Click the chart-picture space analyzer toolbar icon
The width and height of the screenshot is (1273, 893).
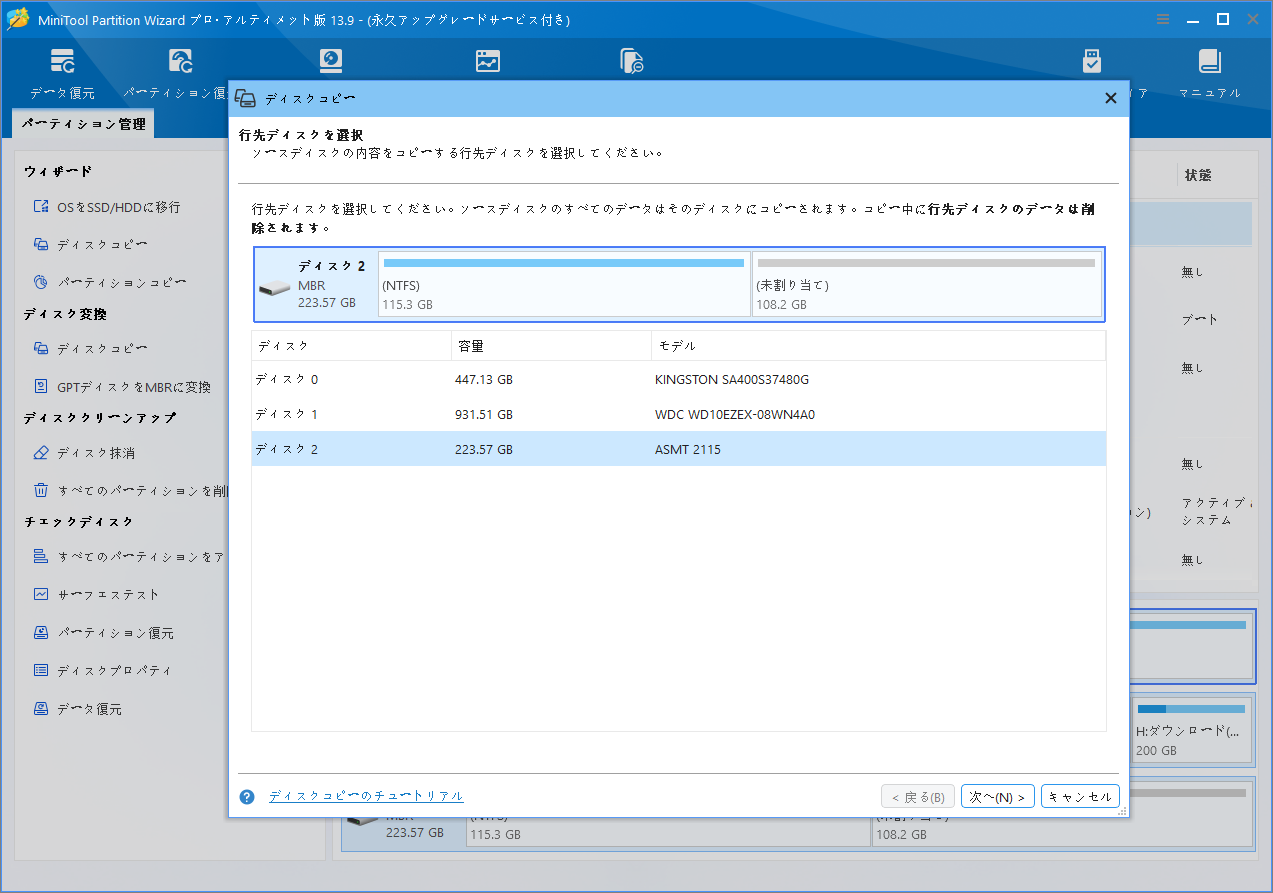tap(487, 62)
